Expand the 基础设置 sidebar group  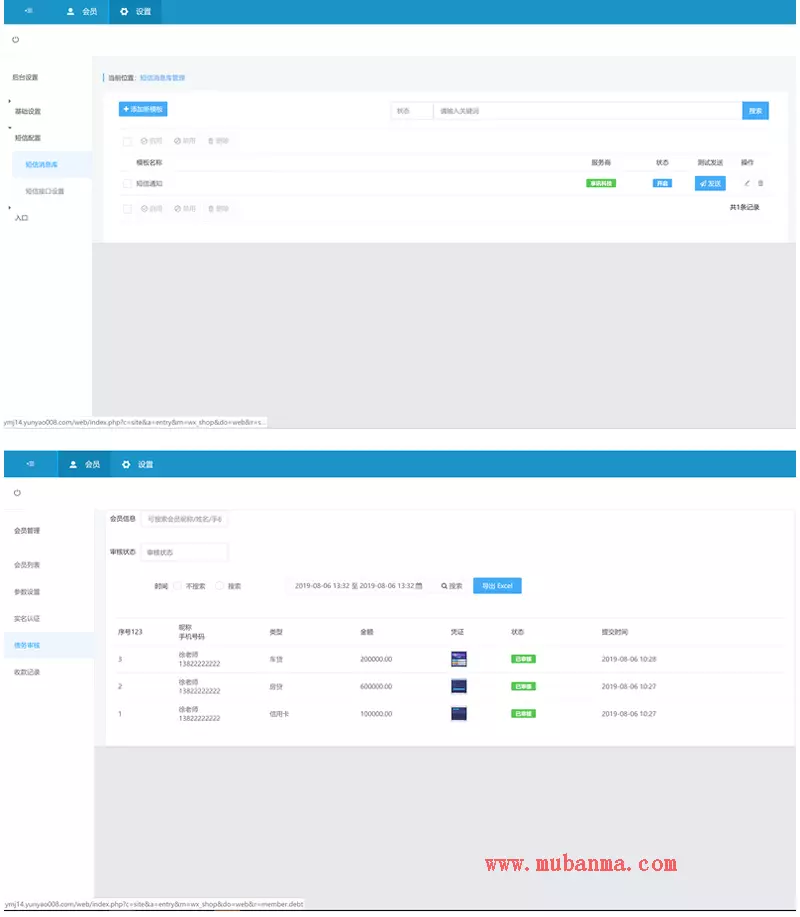pos(28,111)
